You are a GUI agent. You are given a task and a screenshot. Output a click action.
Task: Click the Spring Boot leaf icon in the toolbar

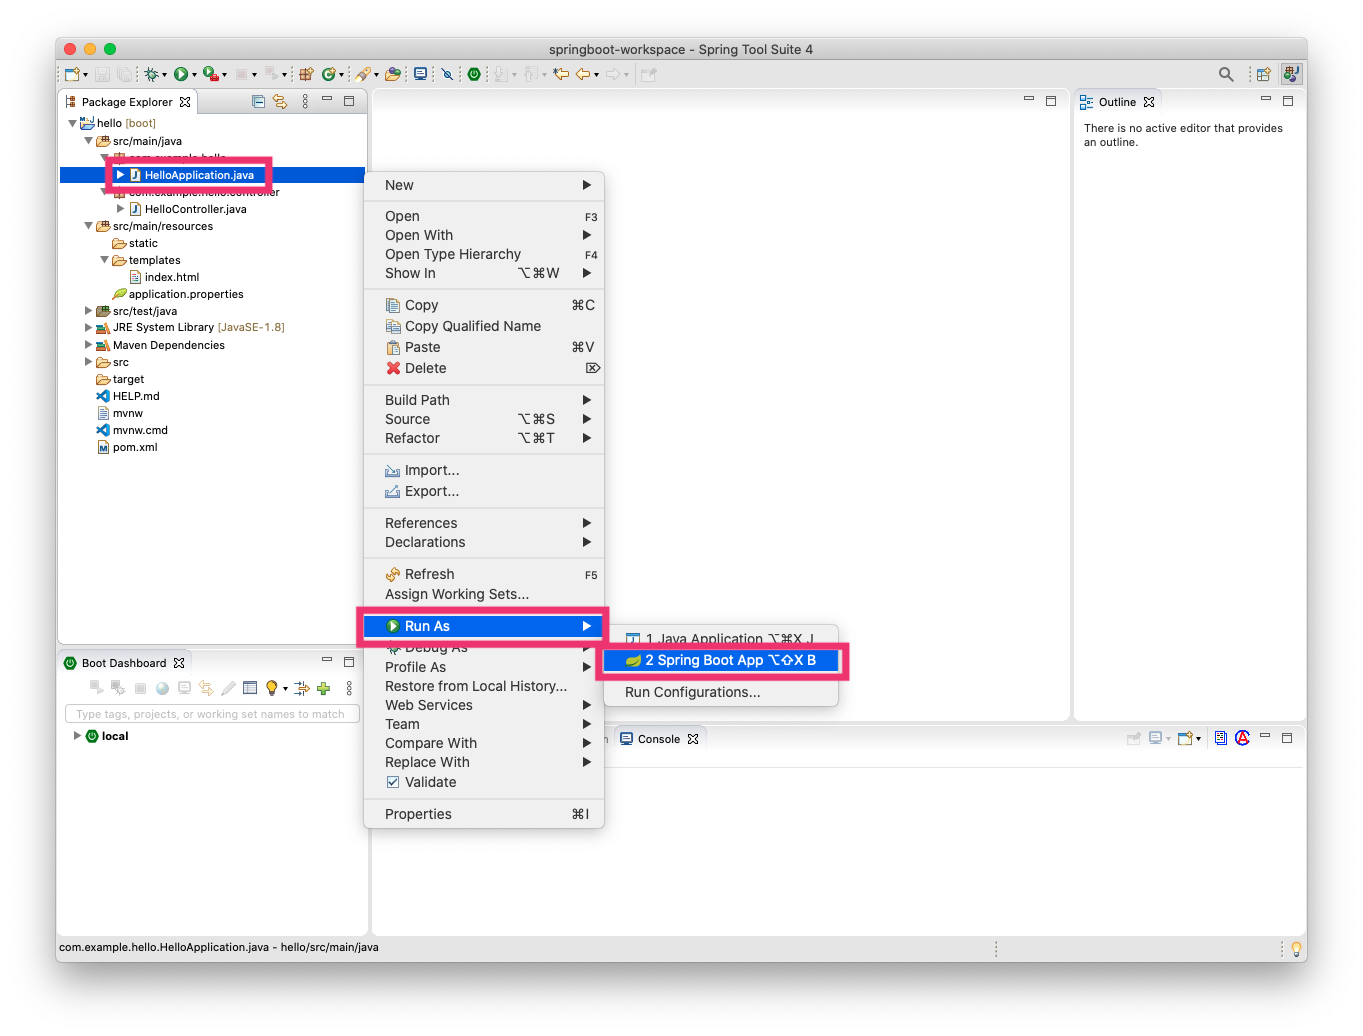point(473,74)
